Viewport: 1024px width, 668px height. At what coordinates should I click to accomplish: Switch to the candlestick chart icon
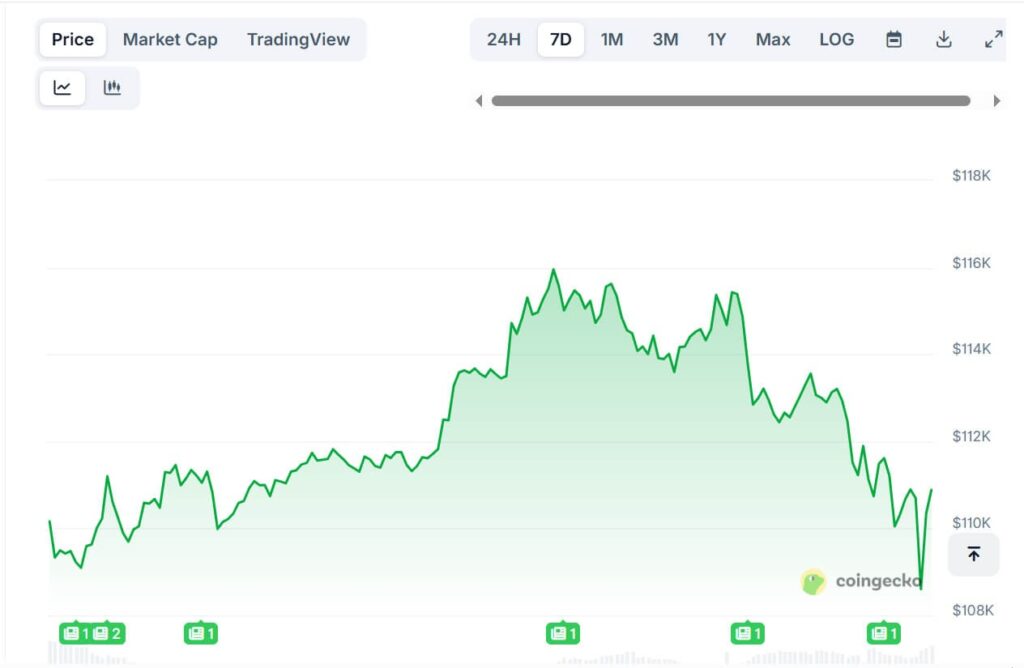tap(112, 88)
